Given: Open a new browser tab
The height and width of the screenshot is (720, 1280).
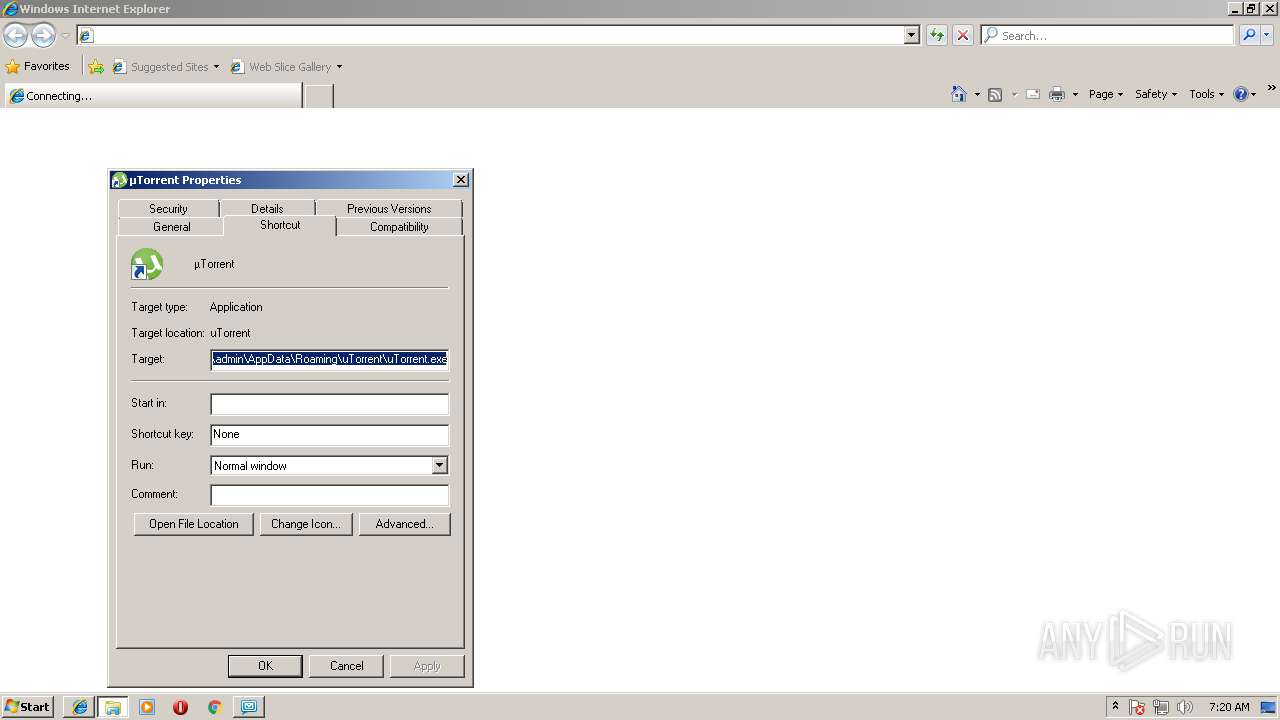Looking at the screenshot, I should (319, 96).
